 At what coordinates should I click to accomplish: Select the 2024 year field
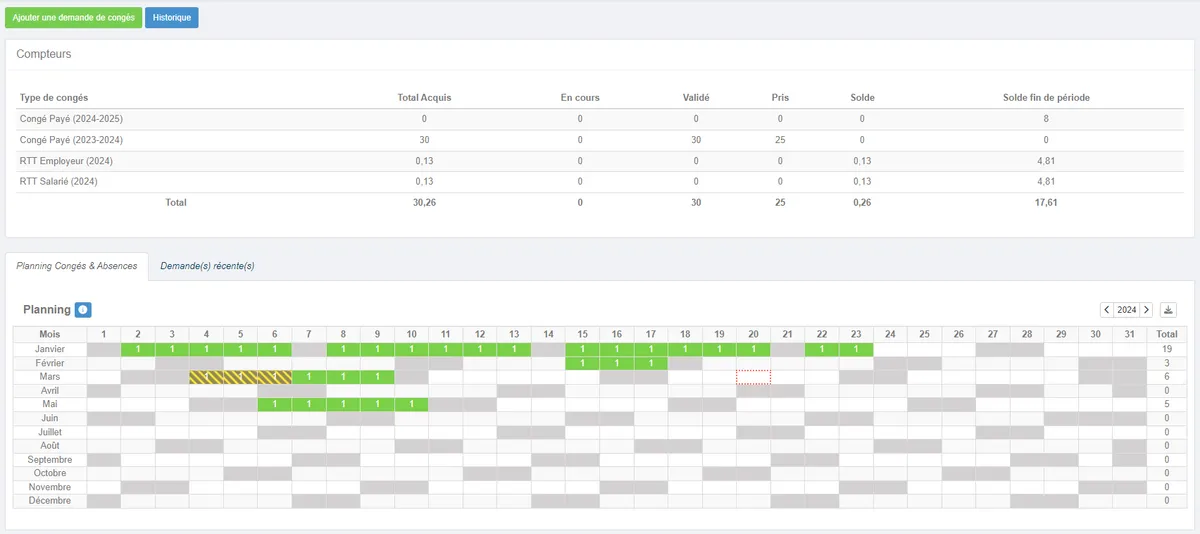click(1127, 310)
